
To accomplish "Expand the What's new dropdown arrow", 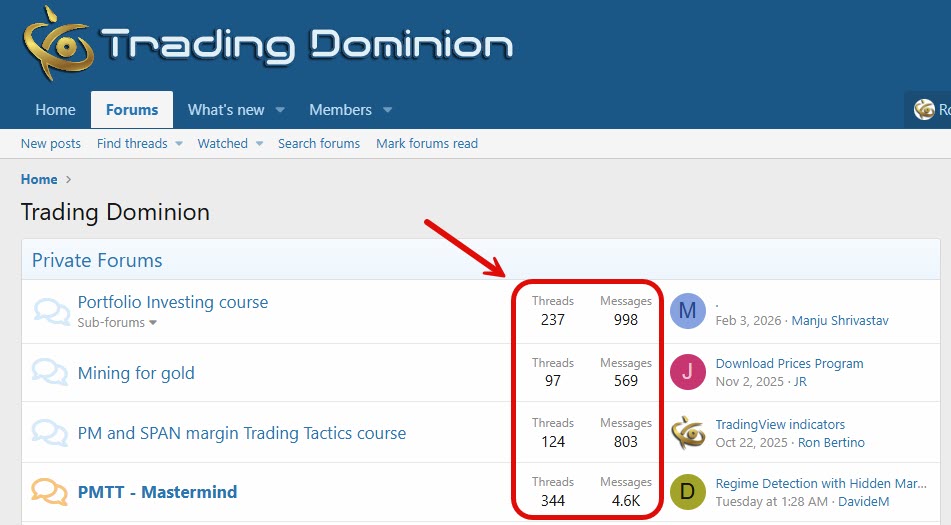I will tap(281, 110).
